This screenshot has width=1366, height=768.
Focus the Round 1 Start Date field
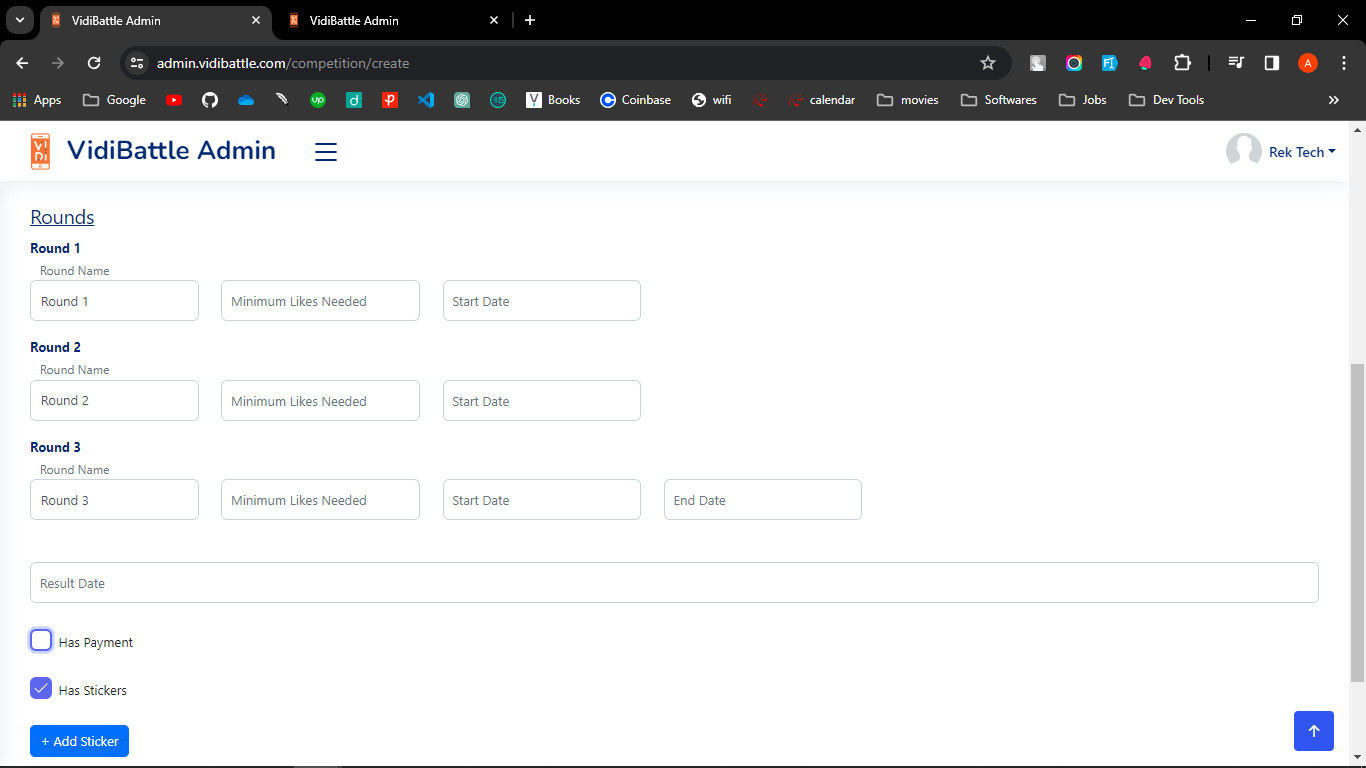pyautogui.click(x=542, y=301)
